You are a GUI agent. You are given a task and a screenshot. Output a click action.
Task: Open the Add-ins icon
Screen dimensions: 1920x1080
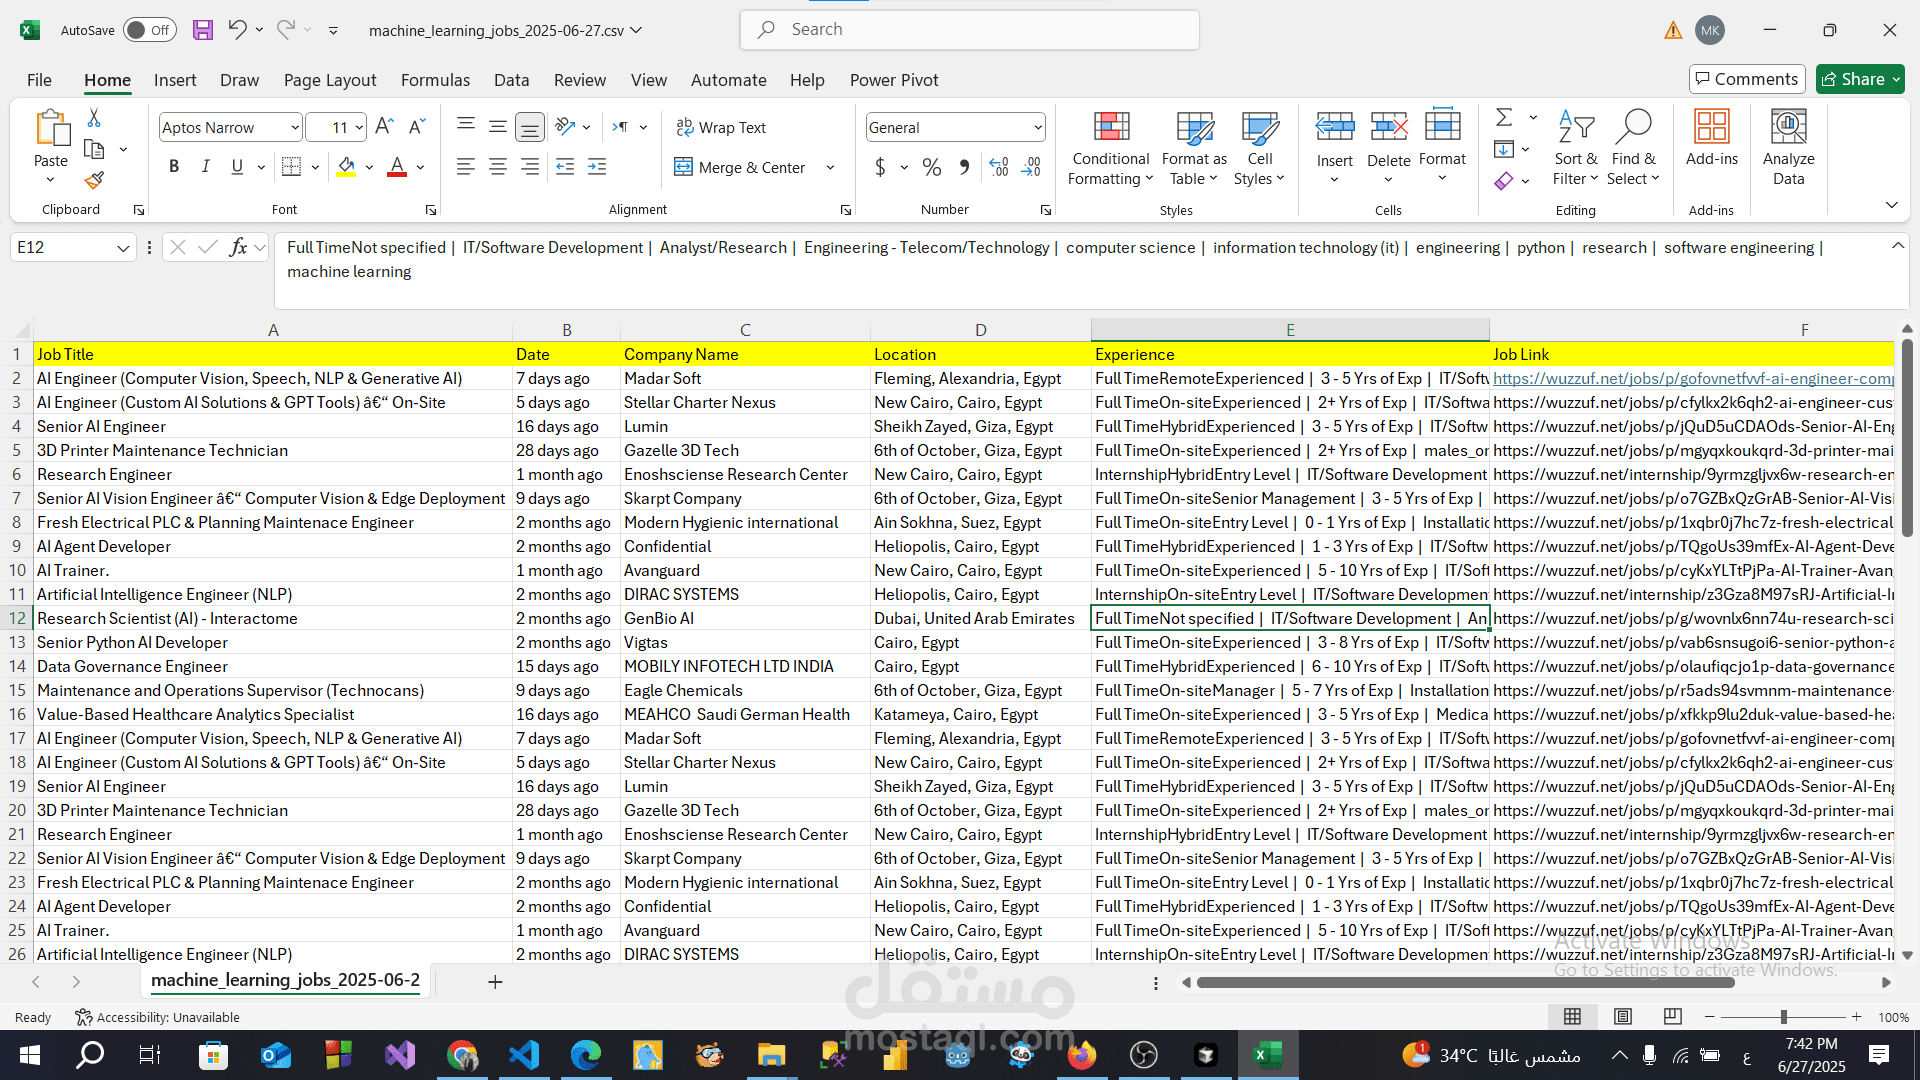[1711, 138]
